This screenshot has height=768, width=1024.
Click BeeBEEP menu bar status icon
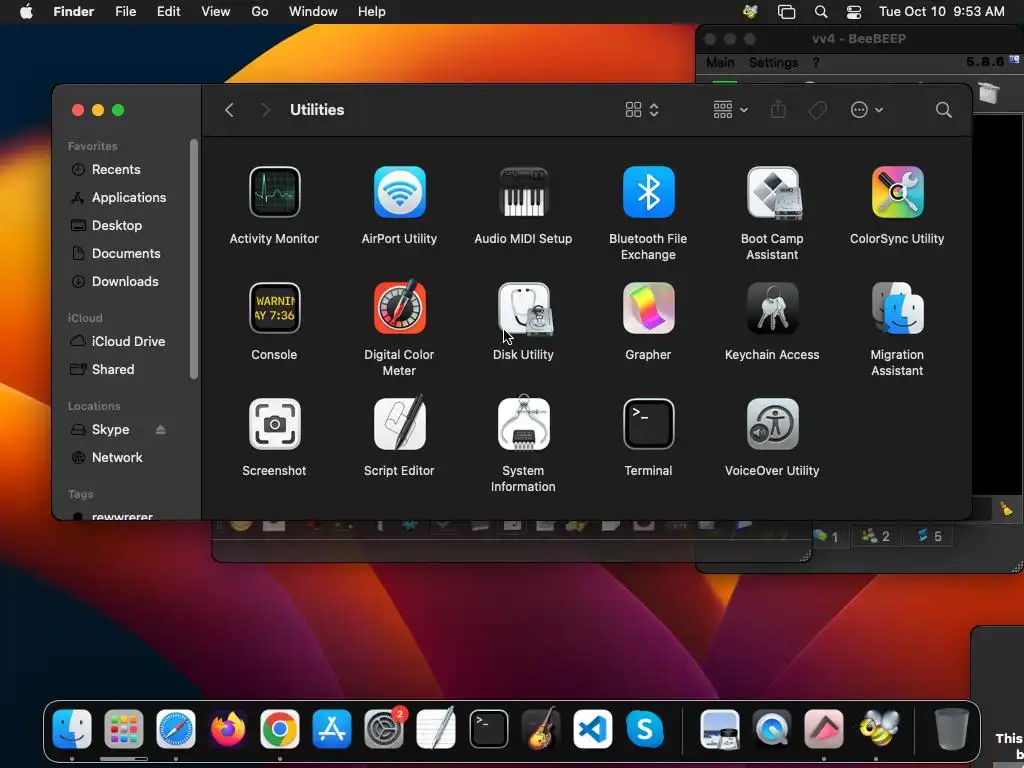click(x=750, y=12)
